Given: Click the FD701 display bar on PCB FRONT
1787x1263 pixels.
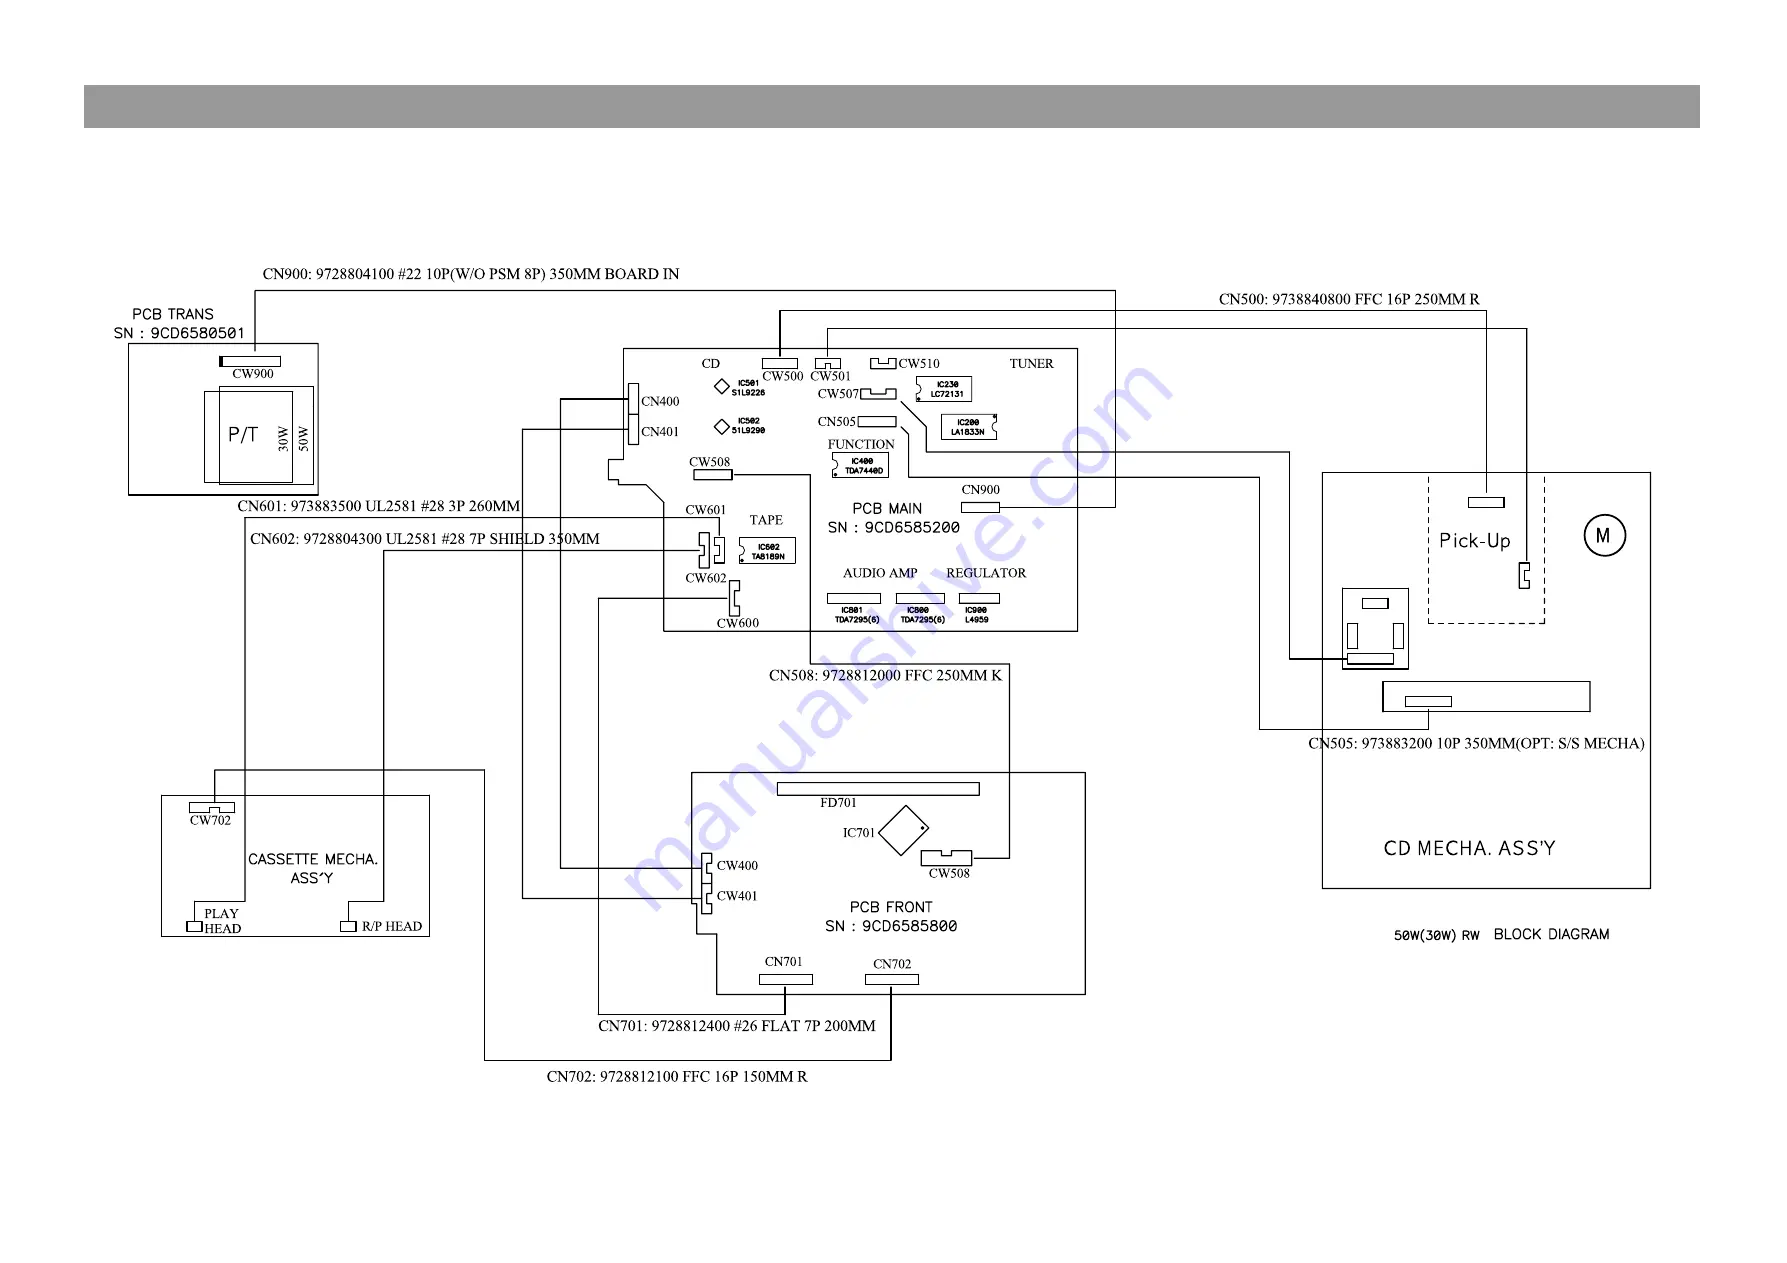Looking at the screenshot, I should tap(878, 789).
